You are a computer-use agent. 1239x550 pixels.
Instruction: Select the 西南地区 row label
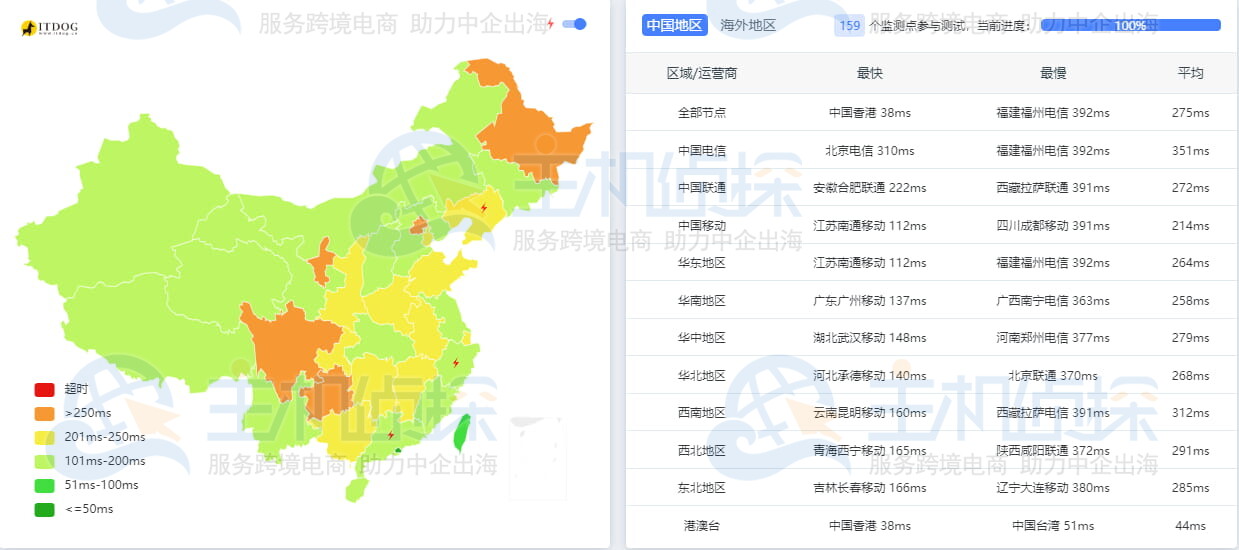click(702, 413)
